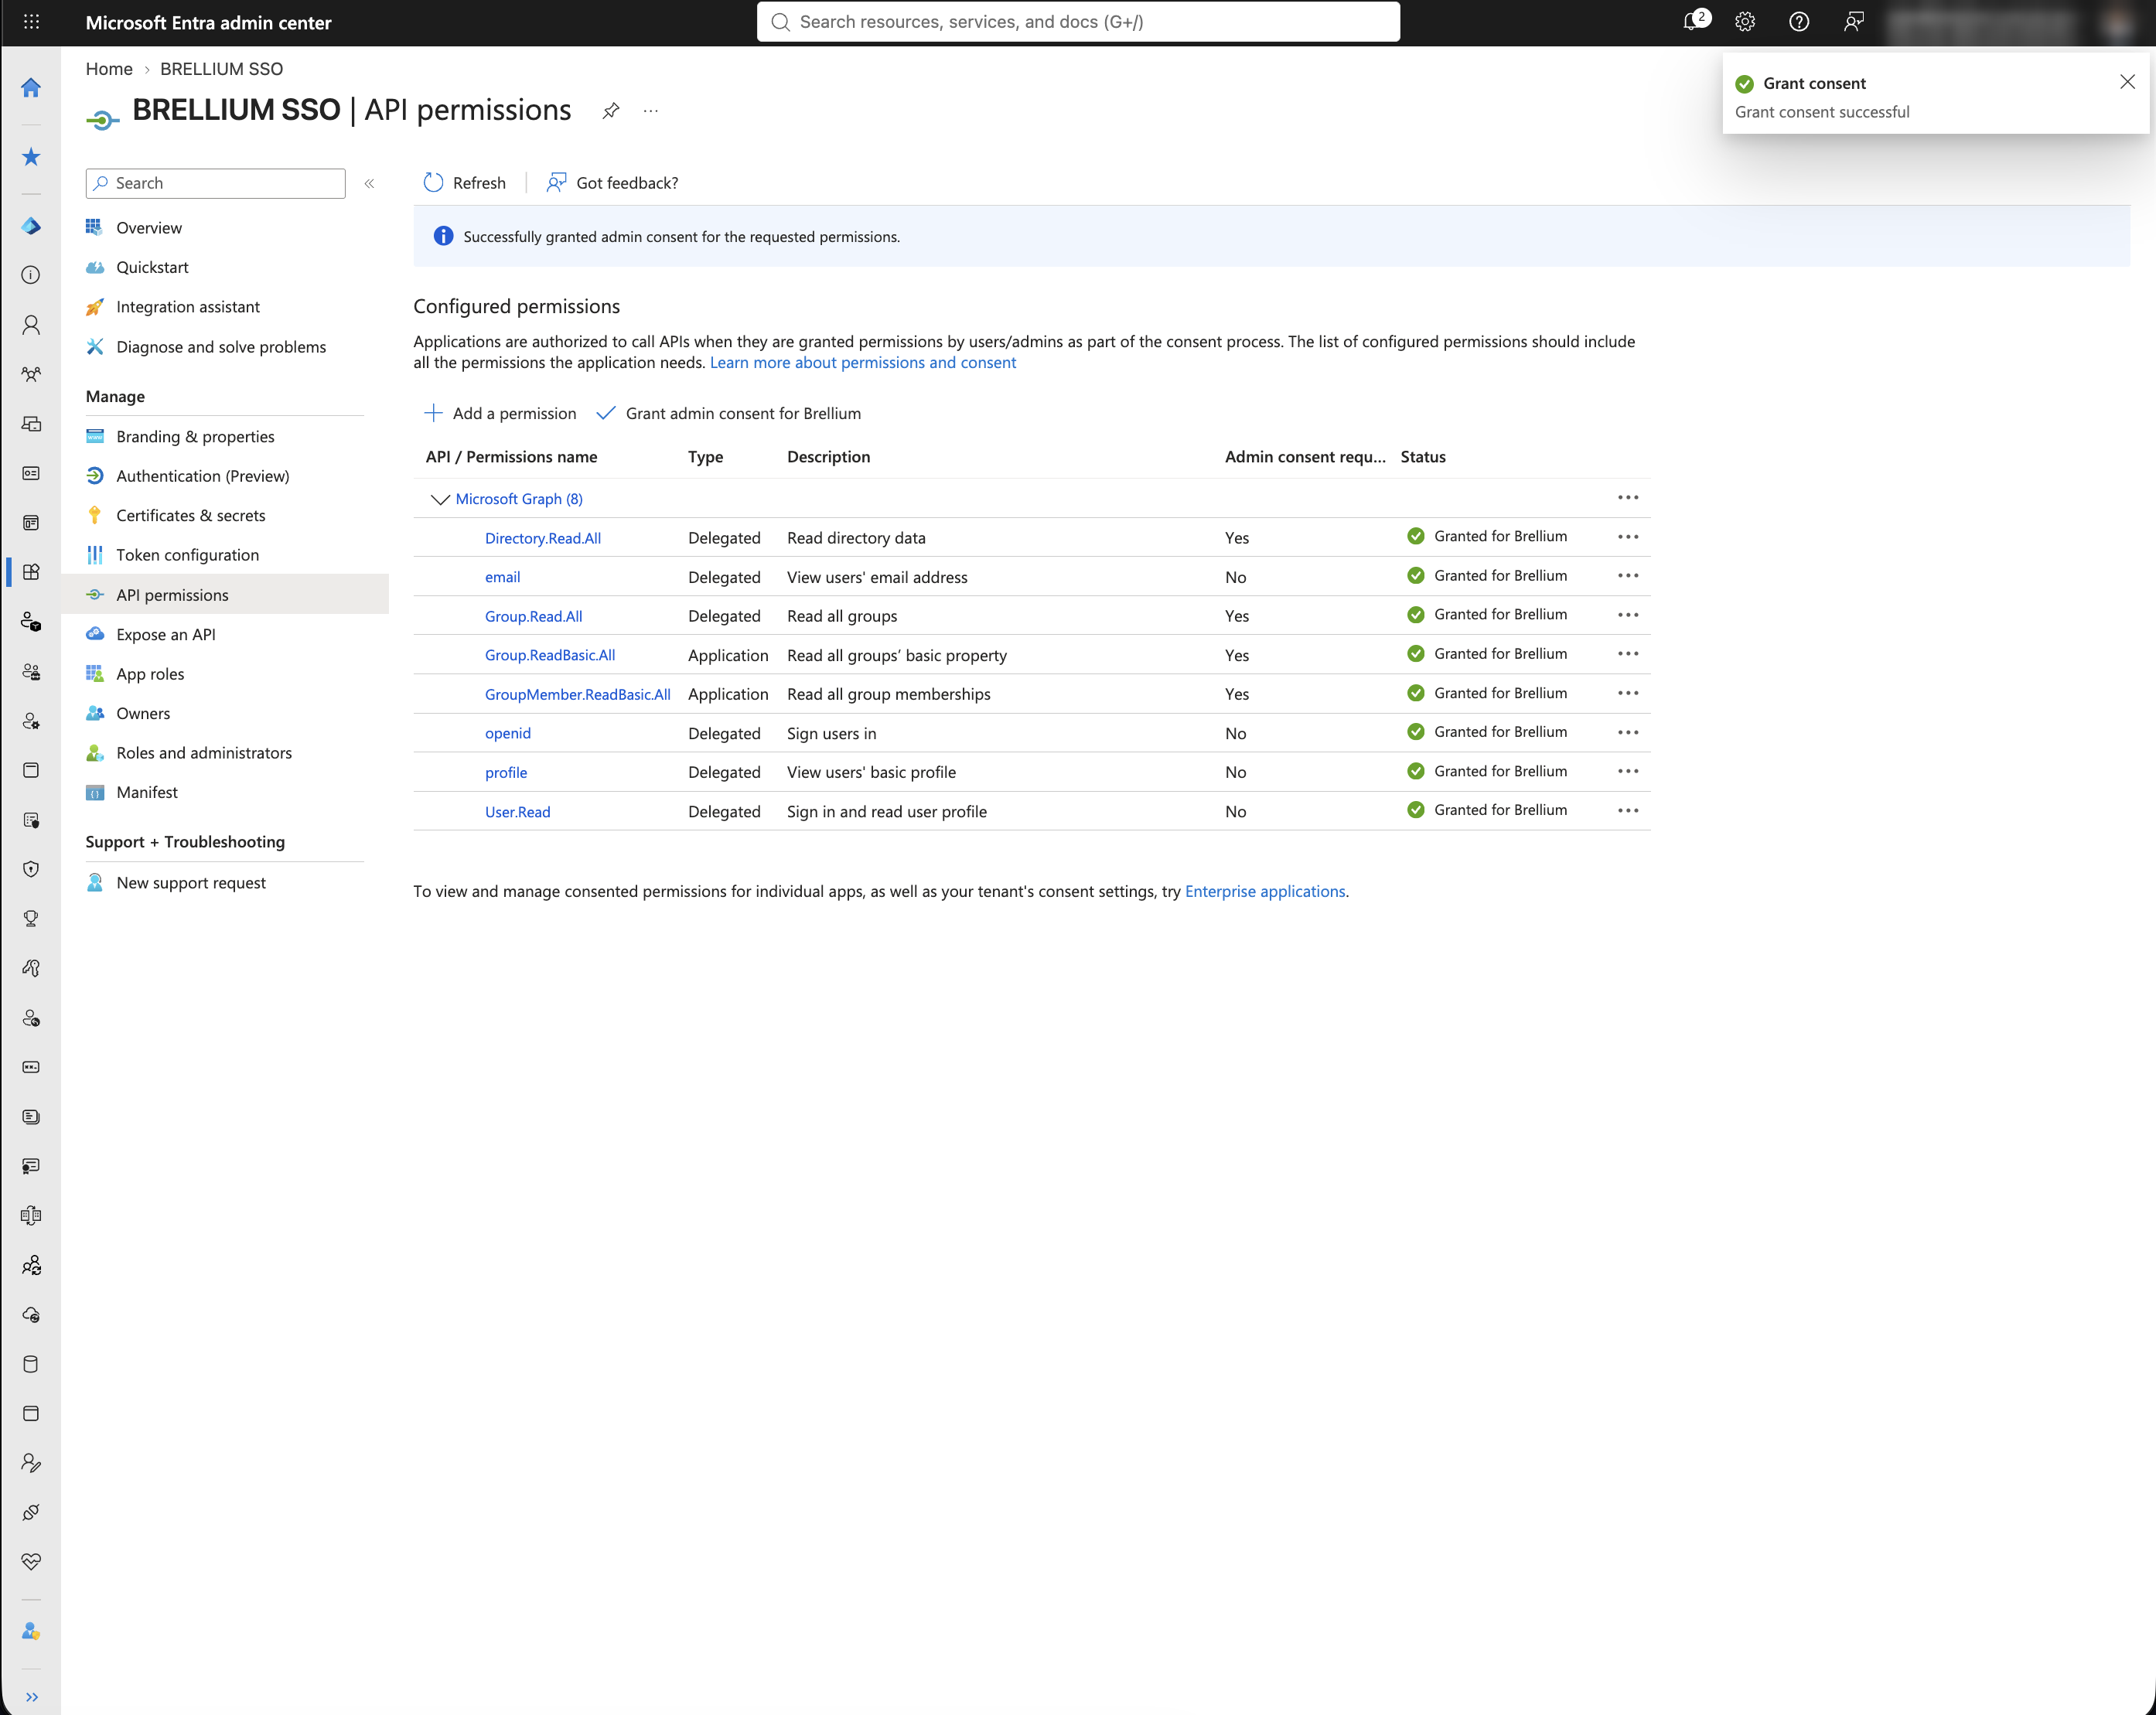This screenshot has height=1715, width=2156.
Task: Open options menu for GroupMember.ReadBasic.All row
Action: click(x=1628, y=694)
